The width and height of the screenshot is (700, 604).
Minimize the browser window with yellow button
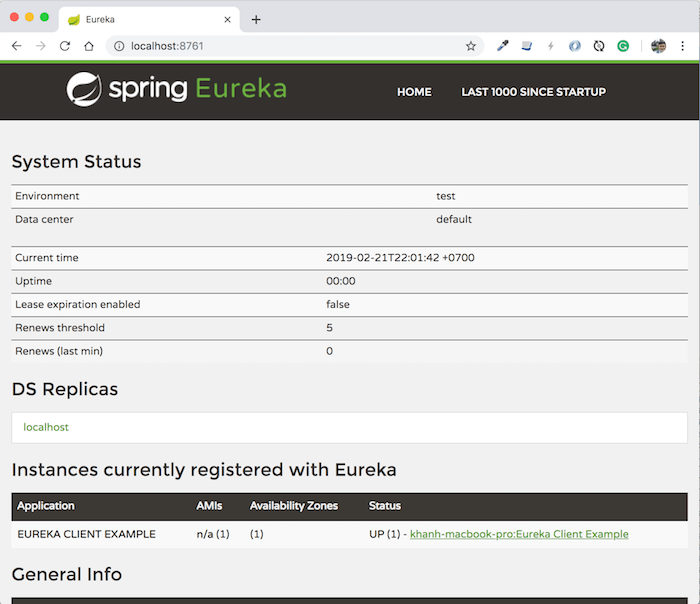pyautogui.click(x=29, y=17)
